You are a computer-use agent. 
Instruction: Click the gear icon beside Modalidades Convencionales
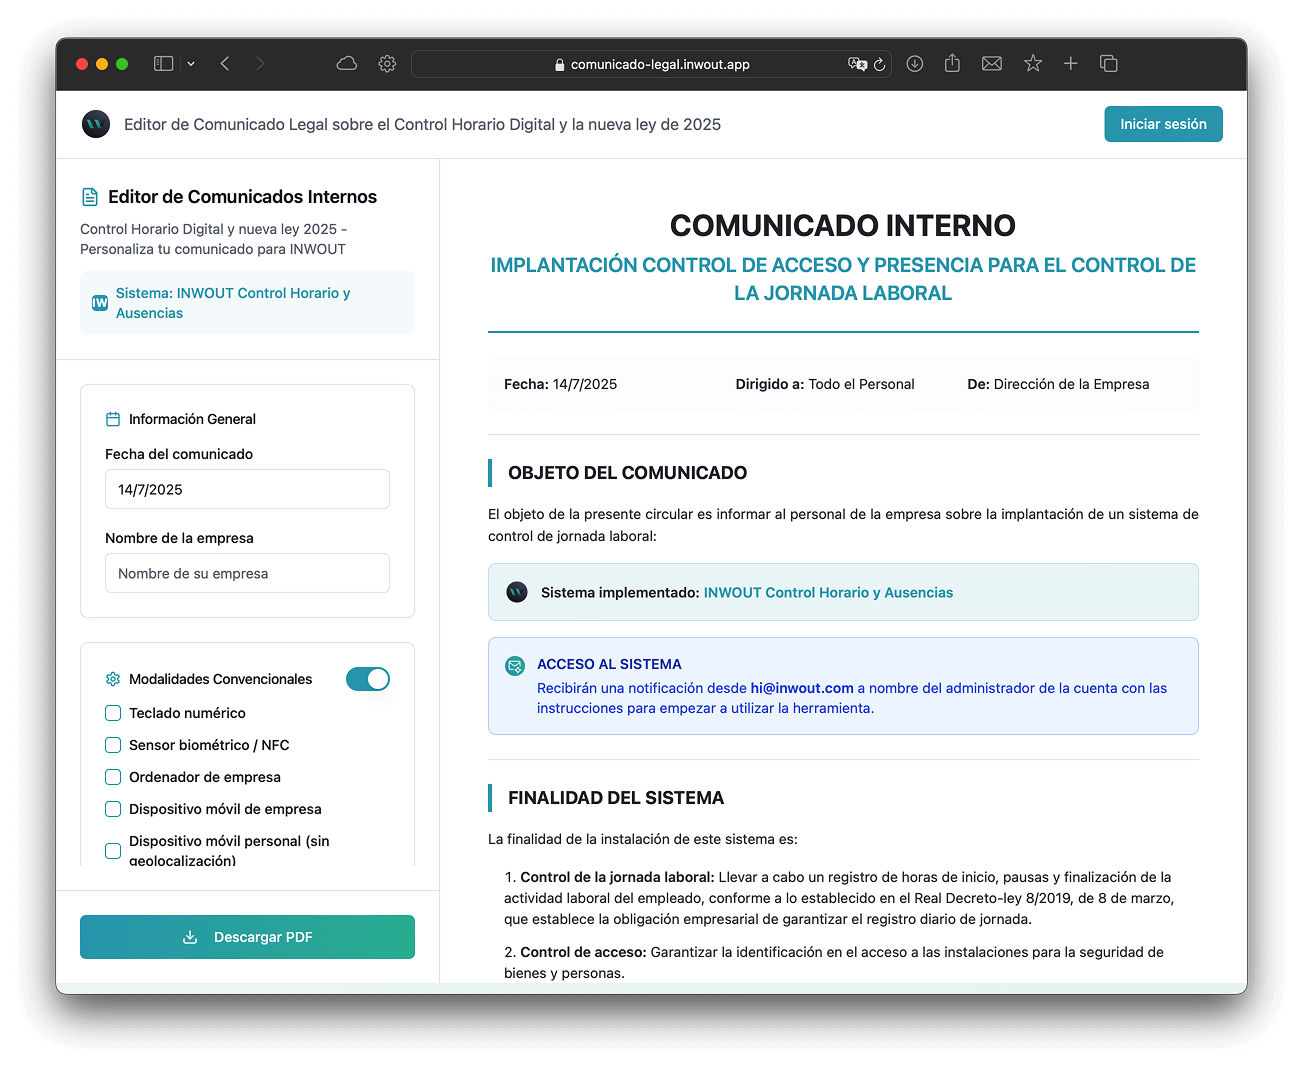click(113, 679)
